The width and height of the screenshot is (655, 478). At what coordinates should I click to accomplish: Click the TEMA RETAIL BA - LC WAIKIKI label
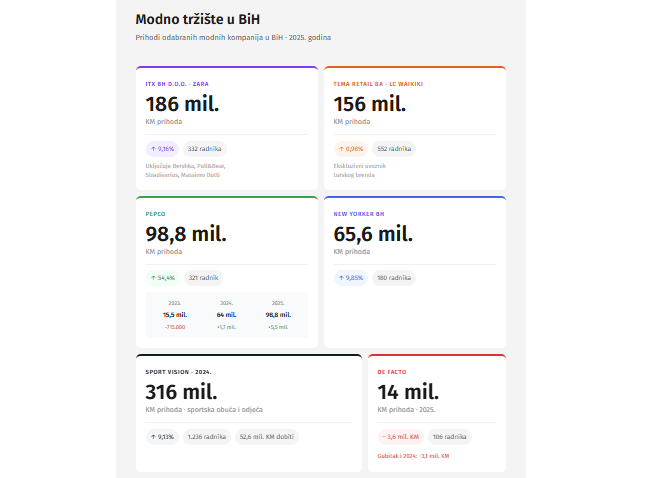pos(378,84)
